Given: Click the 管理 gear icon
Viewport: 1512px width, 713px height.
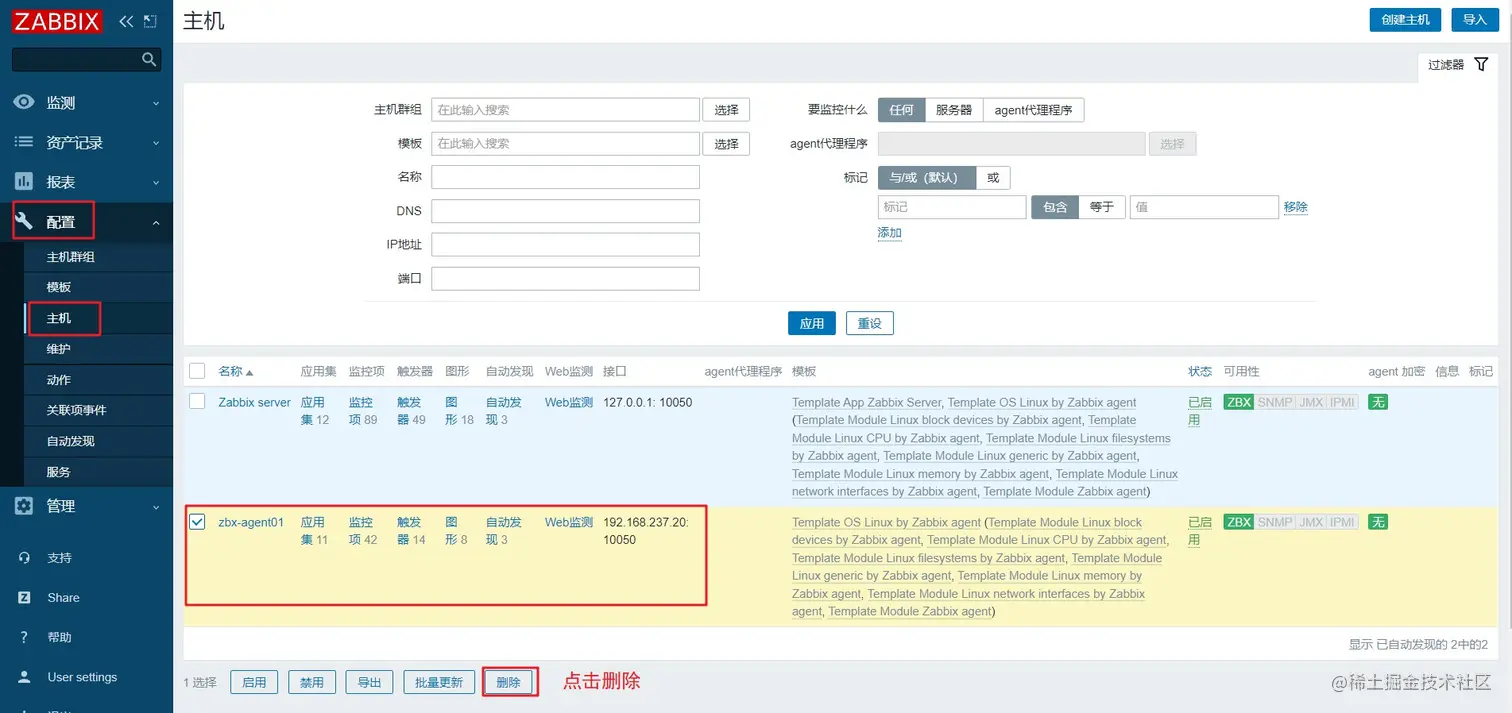Looking at the screenshot, I should coord(24,506).
